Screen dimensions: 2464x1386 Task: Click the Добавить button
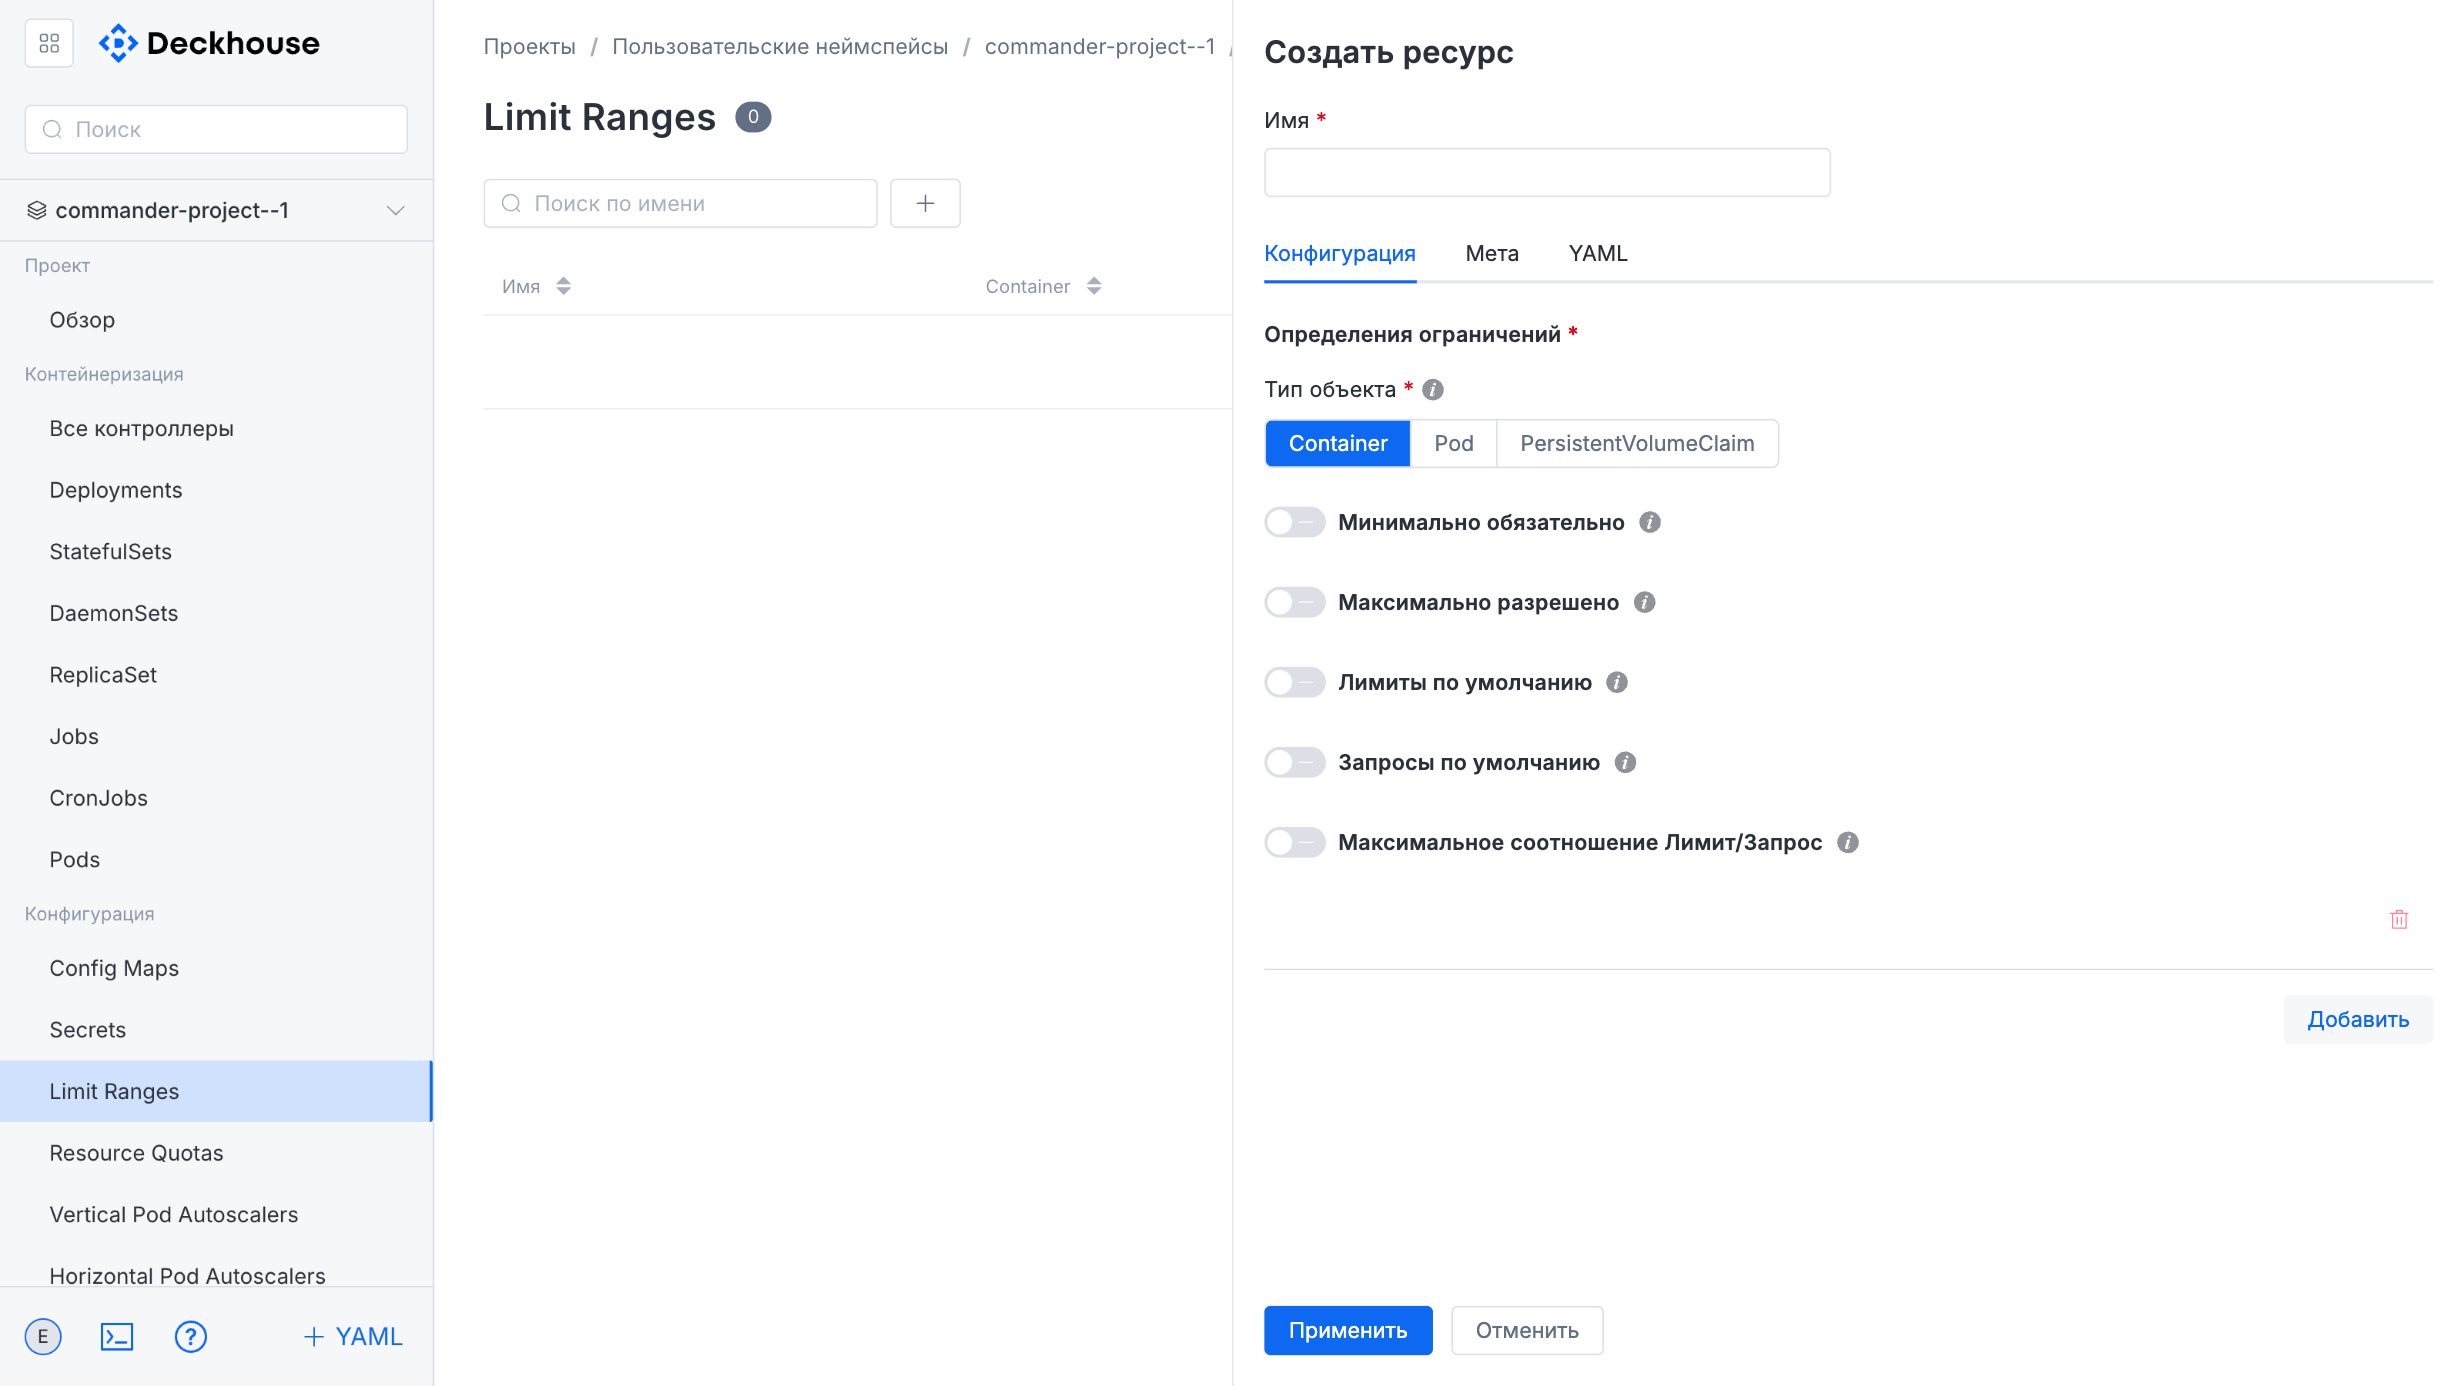click(2358, 1019)
